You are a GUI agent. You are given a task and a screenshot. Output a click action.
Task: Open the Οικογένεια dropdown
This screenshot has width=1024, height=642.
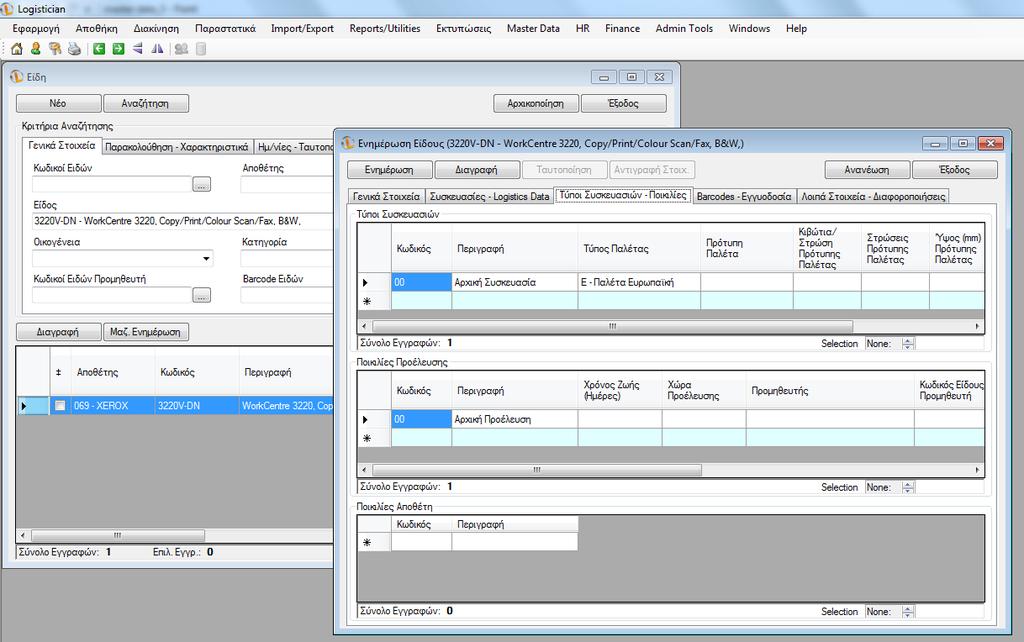tap(206, 259)
